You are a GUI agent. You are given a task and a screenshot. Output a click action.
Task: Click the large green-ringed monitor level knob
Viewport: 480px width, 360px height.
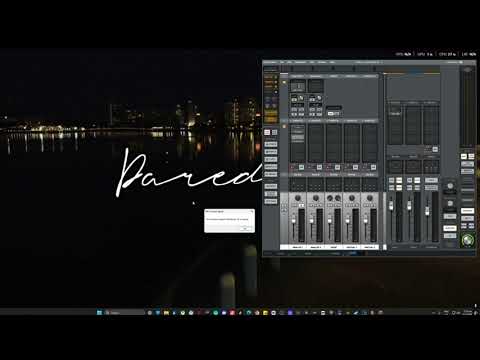pyautogui.click(x=468, y=240)
